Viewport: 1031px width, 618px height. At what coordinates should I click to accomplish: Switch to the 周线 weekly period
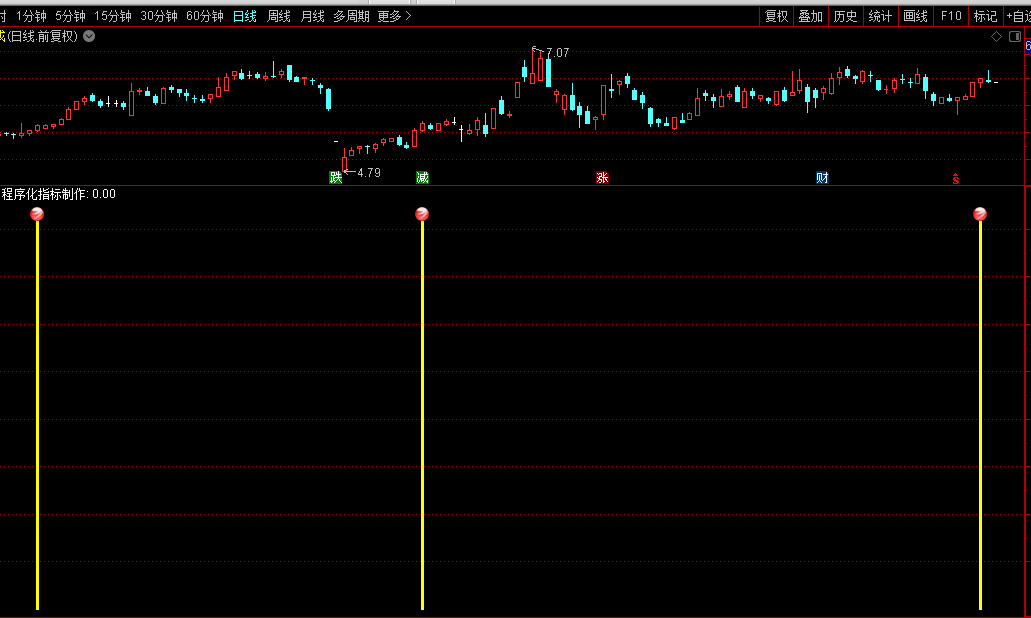coord(279,16)
